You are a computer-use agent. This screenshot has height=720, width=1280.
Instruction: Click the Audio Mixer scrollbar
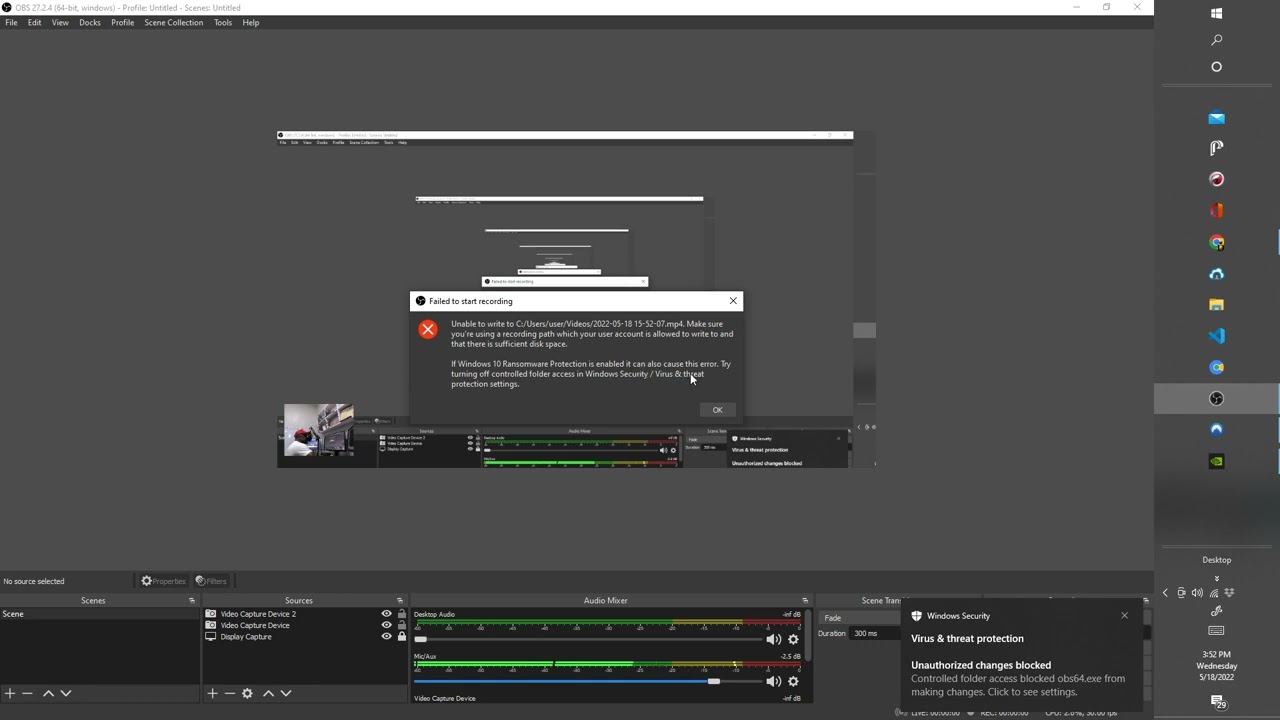click(x=808, y=636)
